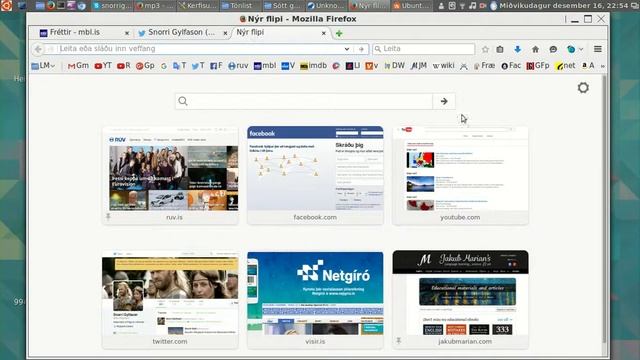The height and width of the screenshot is (360, 640).
Task: Open the jakubmarian.com tile
Action: tap(460, 300)
